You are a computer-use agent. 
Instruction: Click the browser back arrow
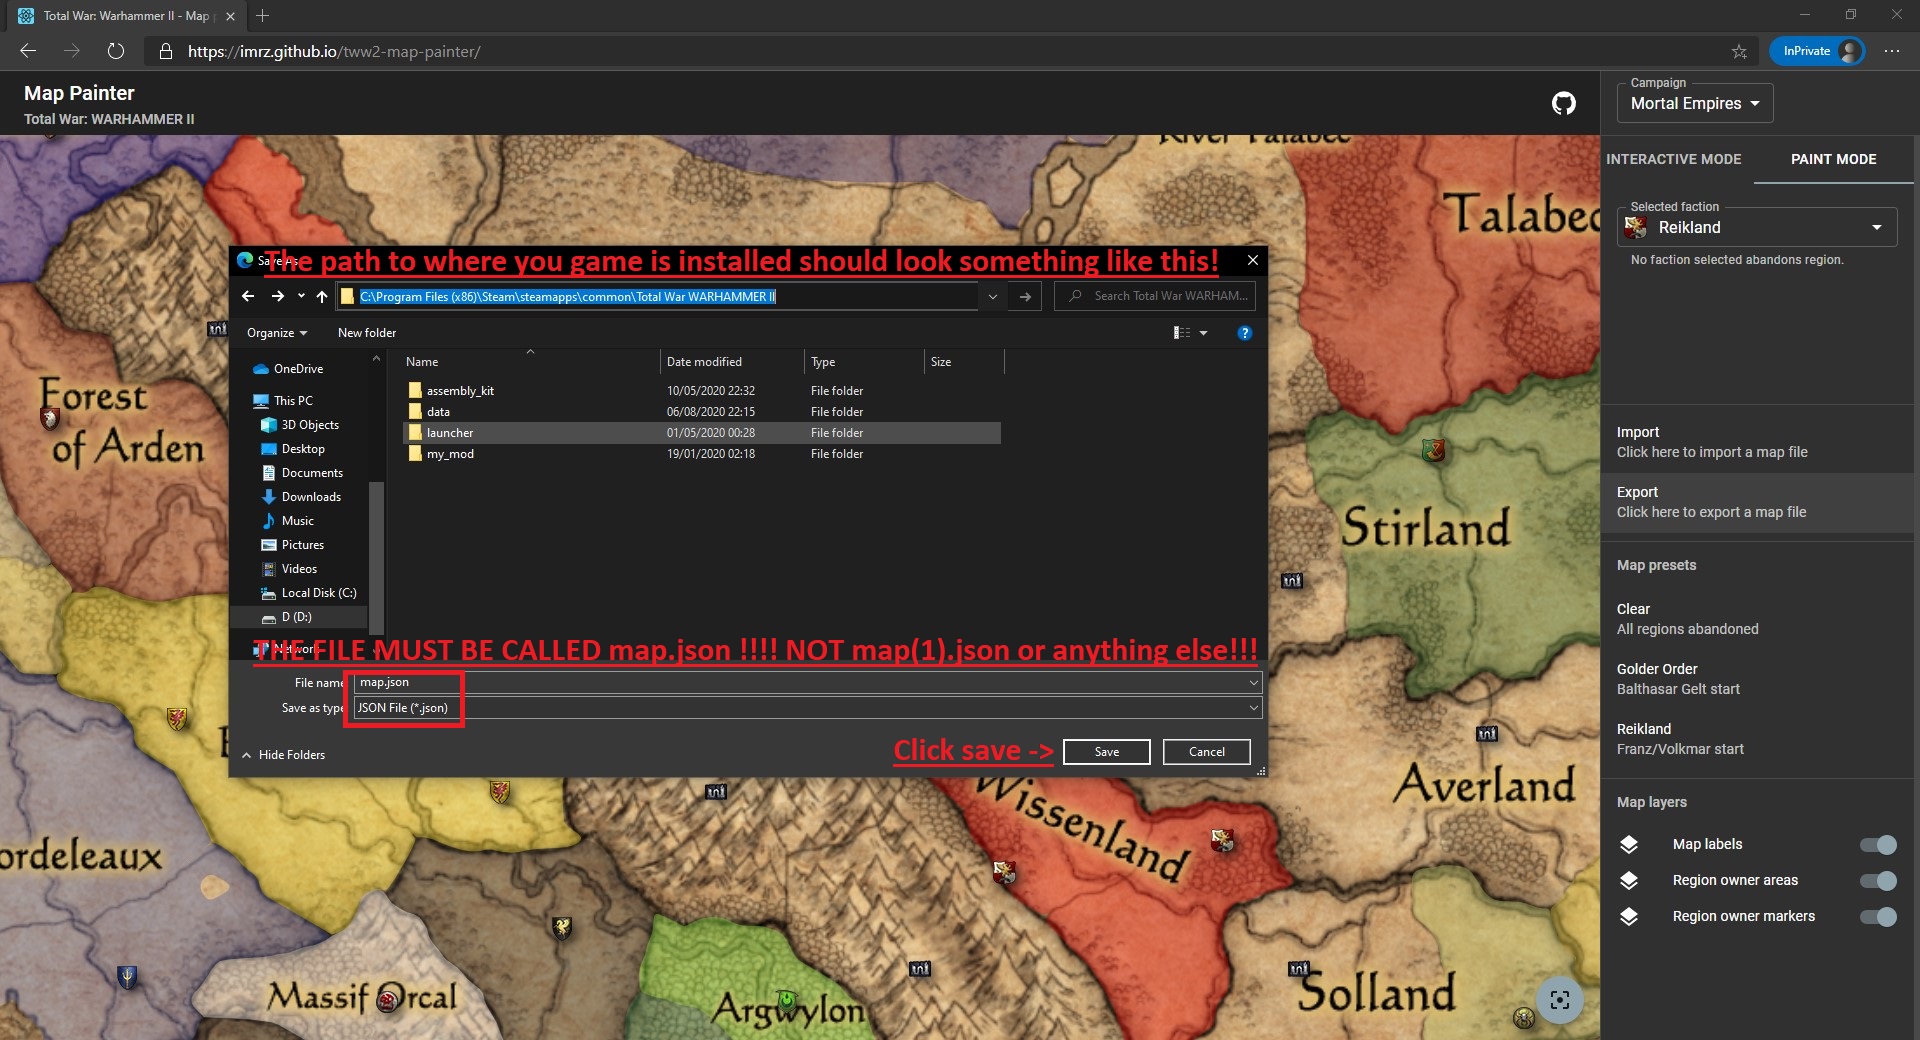point(28,51)
